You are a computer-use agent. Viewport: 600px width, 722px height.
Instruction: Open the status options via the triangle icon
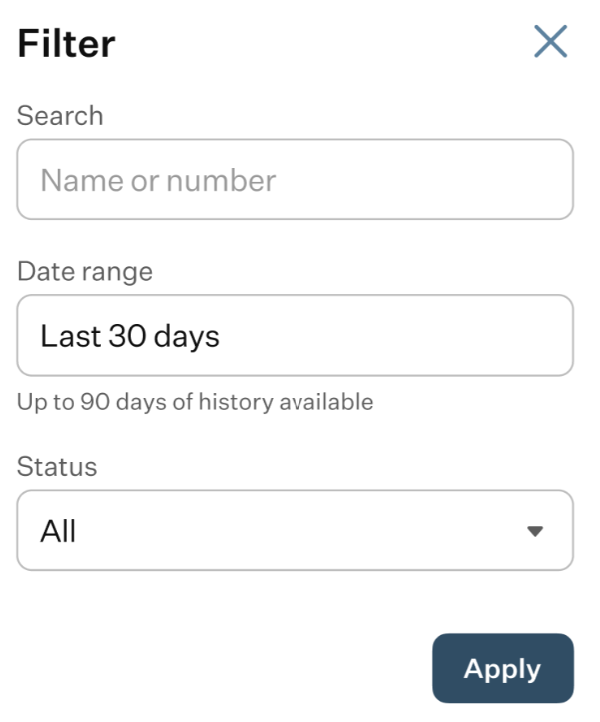pyautogui.click(x=535, y=531)
